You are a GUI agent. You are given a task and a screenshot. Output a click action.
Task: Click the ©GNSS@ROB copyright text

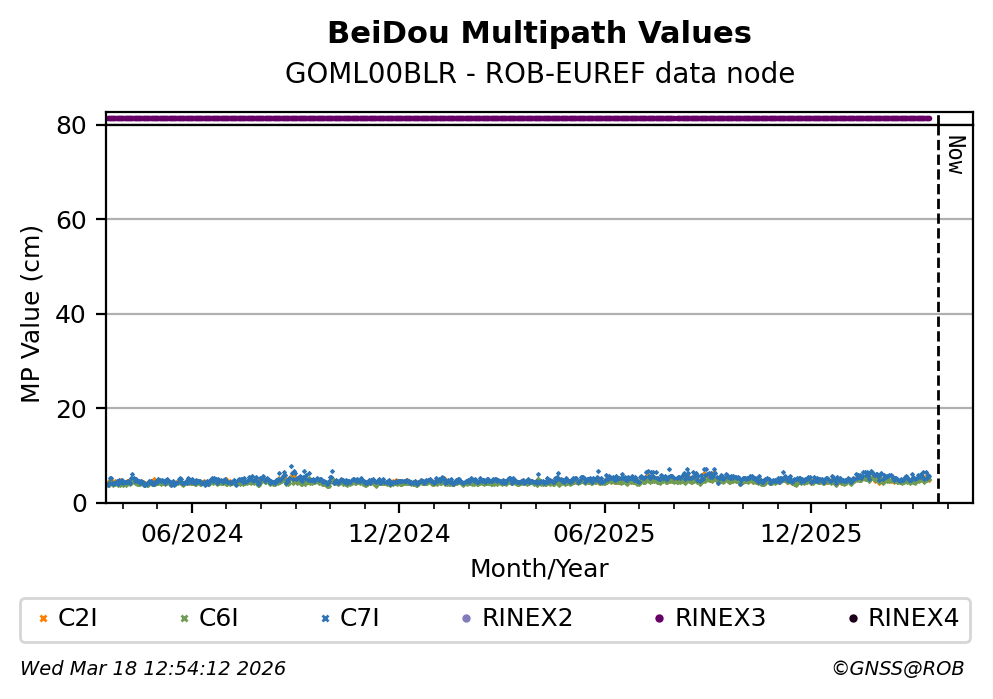click(897, 668)
